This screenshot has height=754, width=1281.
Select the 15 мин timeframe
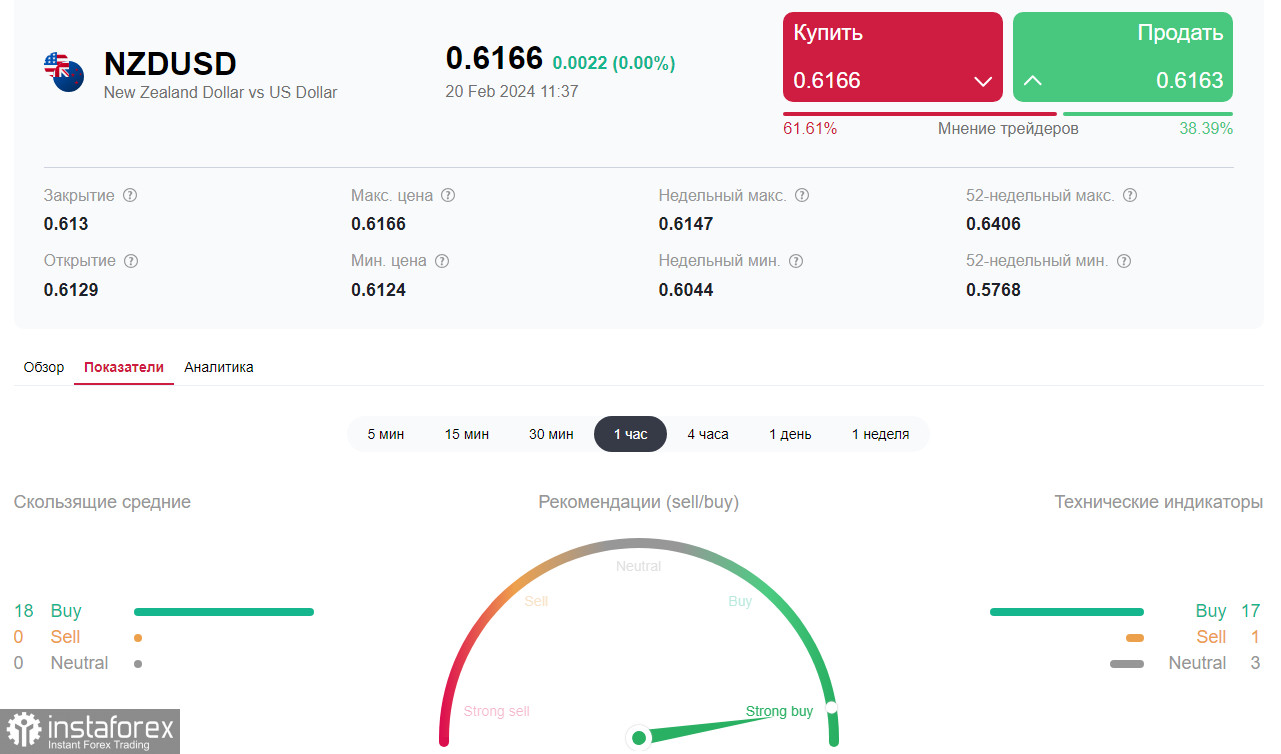[x=467, y=434]
